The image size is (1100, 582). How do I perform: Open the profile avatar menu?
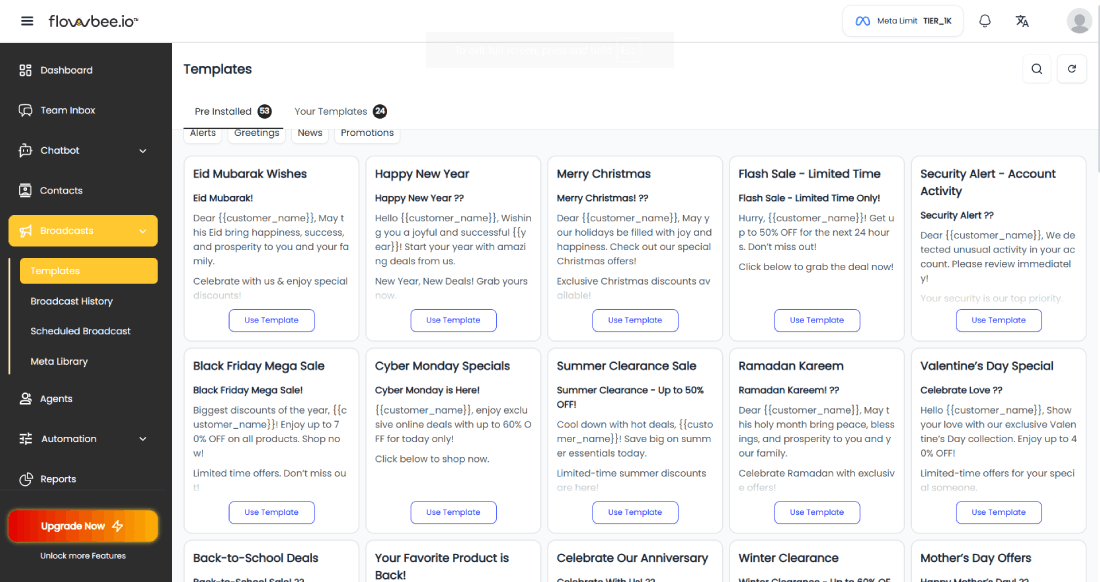coord(1078,20)
